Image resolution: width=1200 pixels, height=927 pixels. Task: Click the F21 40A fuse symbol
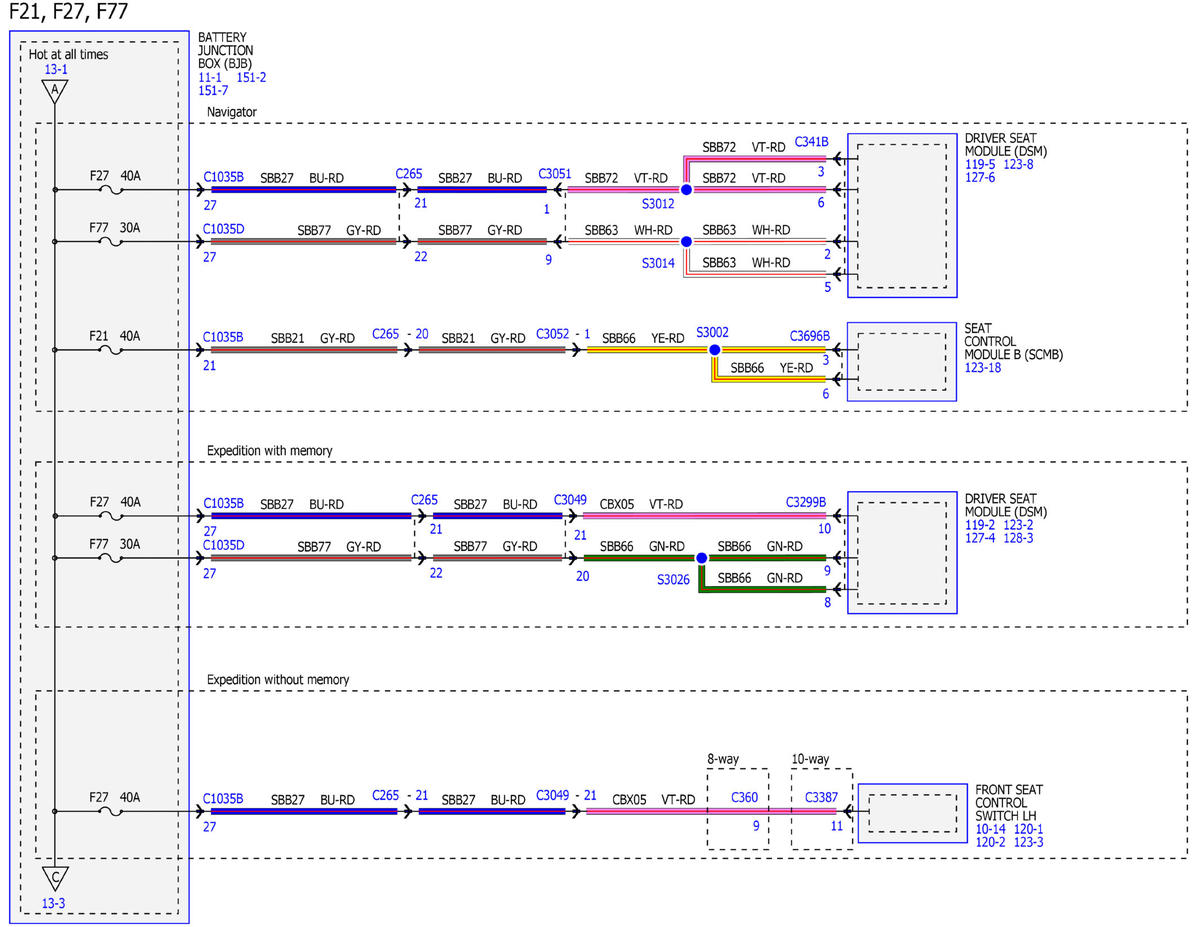109,350
